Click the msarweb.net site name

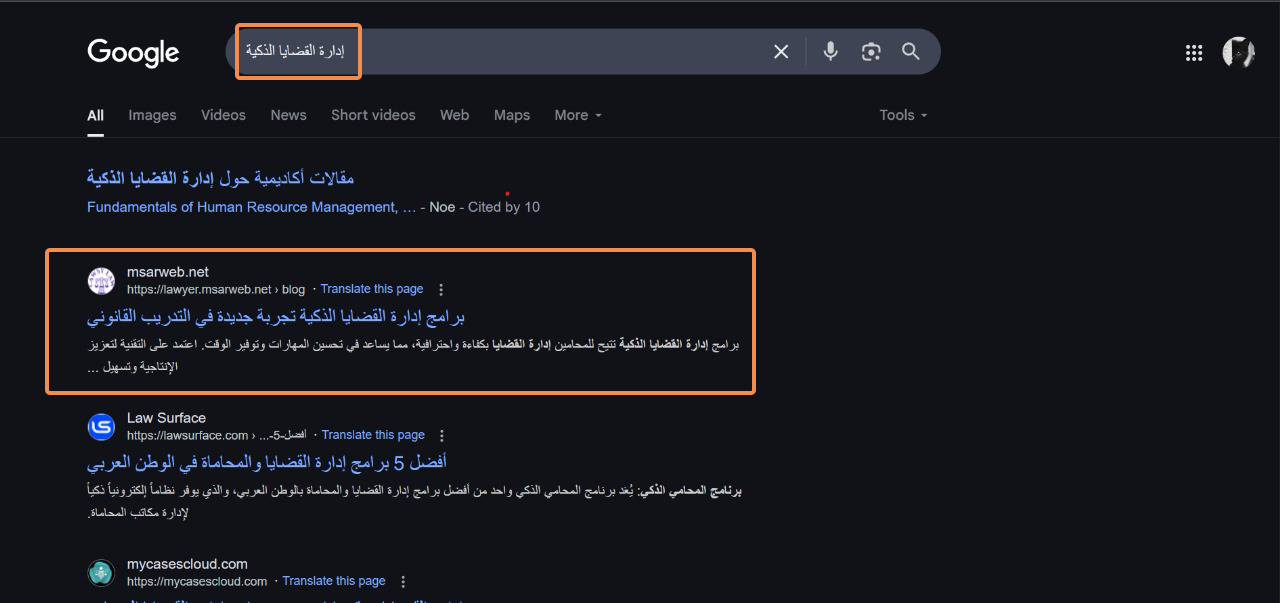(x=168, y=272)
